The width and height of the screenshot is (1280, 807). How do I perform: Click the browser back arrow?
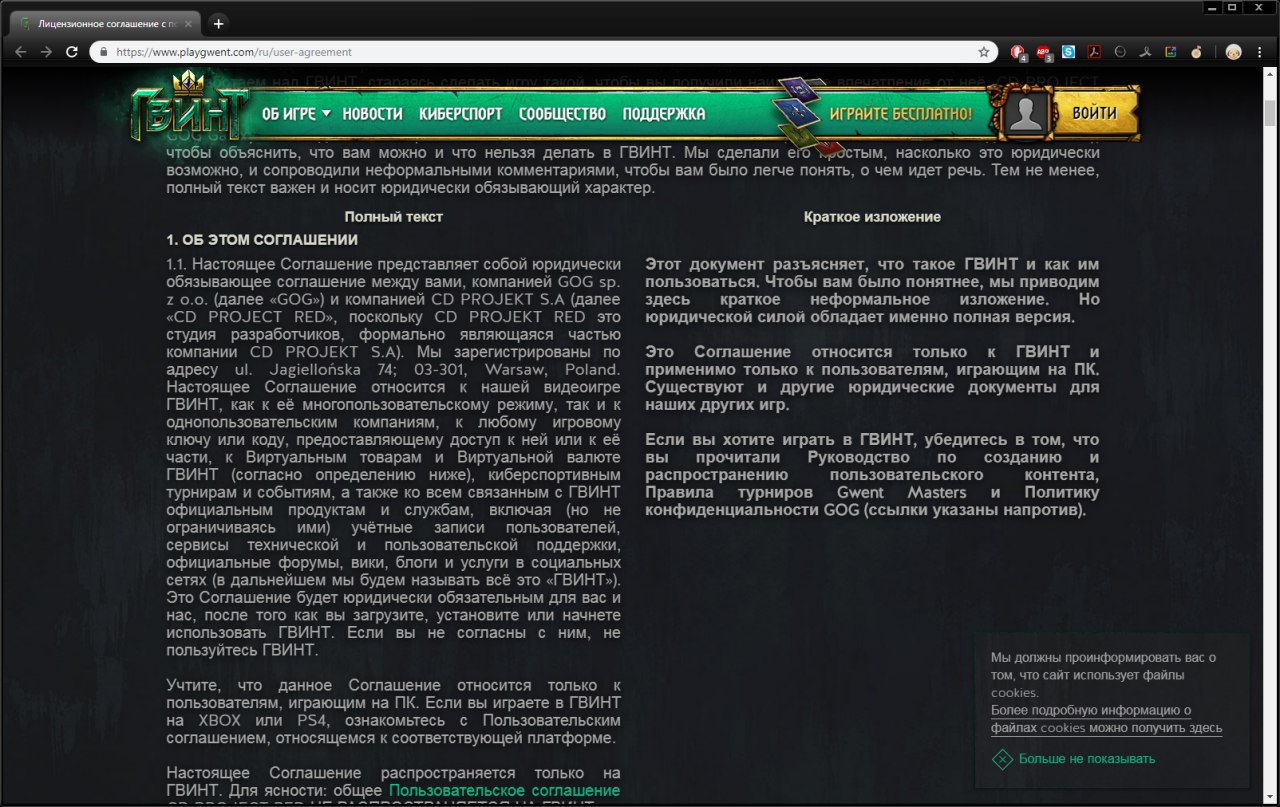click(x=20, y=52)
